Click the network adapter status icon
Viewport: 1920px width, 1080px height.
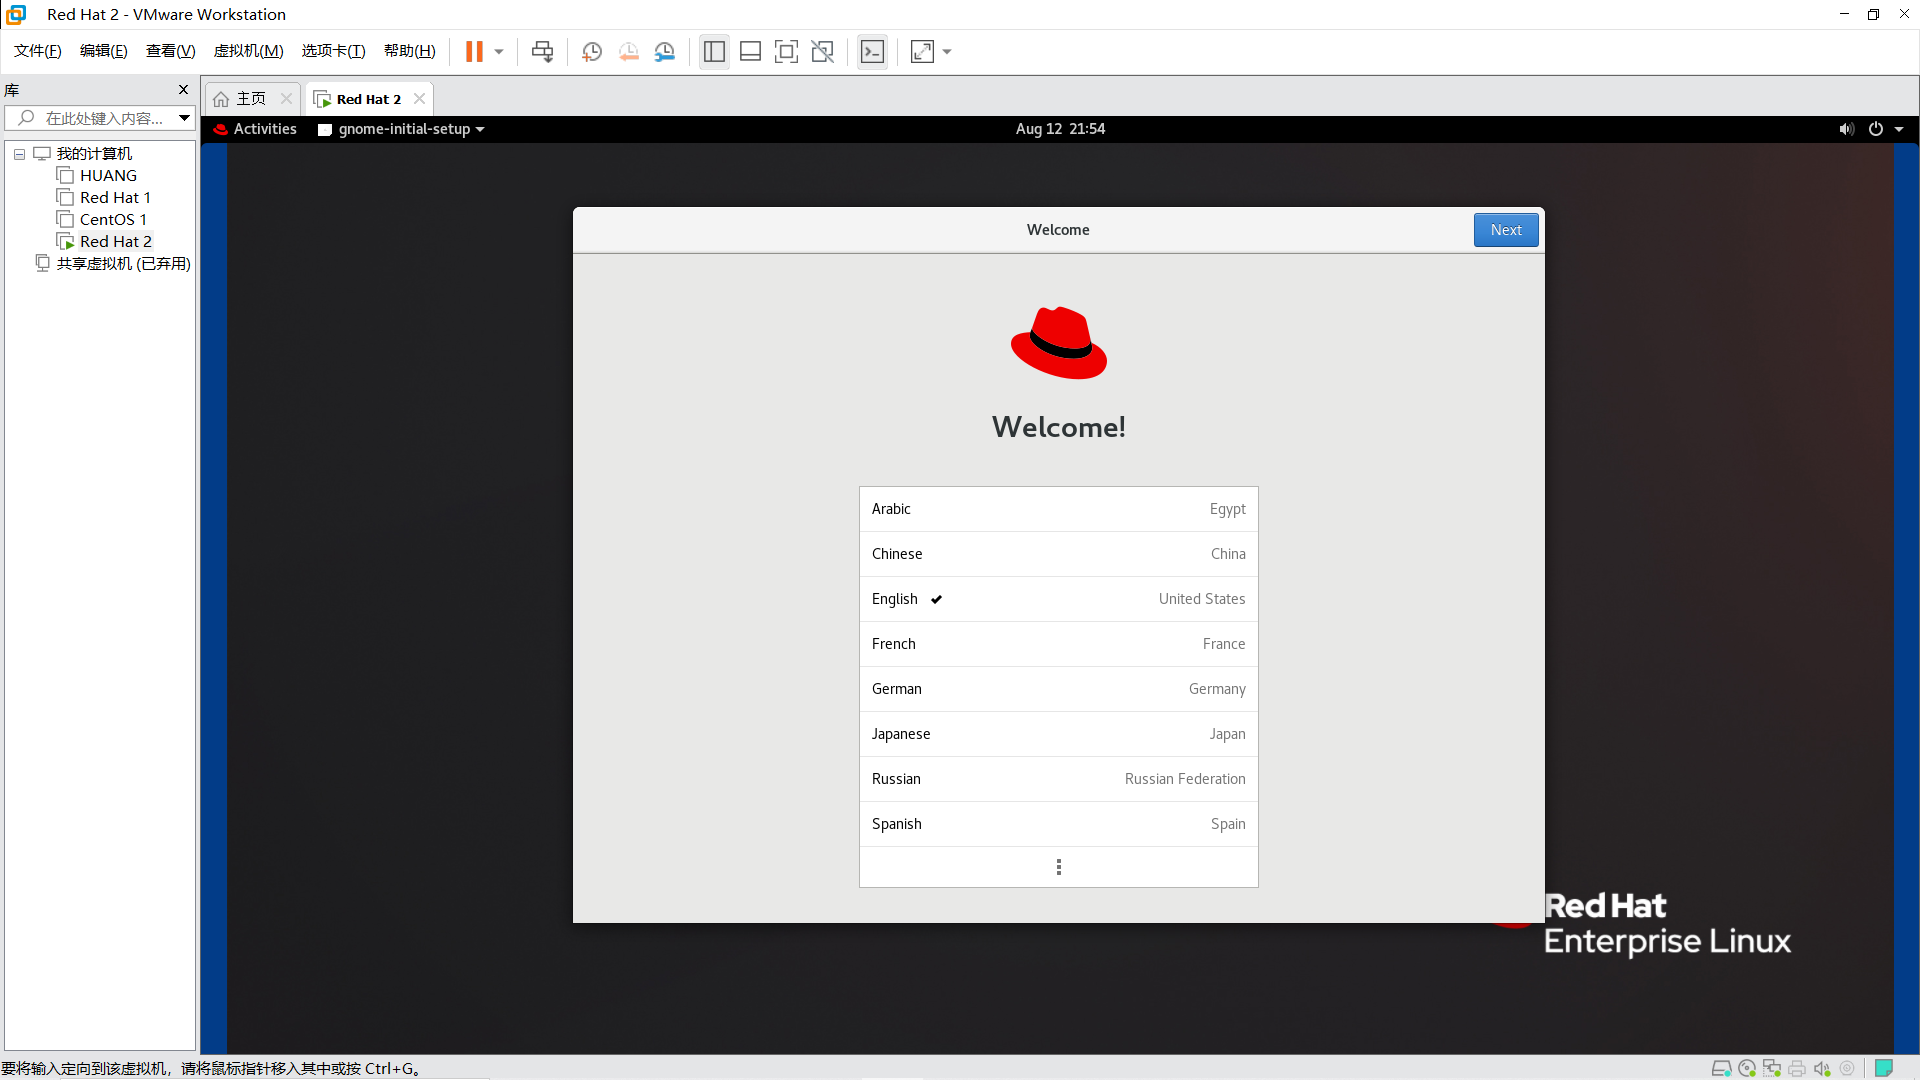pos(1772,1068)
